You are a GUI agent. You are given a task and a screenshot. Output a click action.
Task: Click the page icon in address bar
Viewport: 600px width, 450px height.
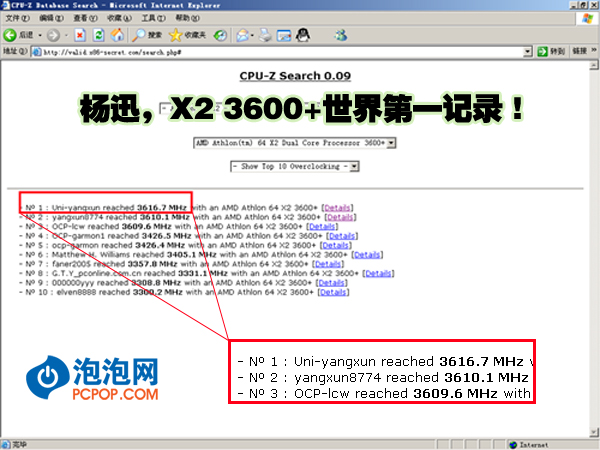(37, 52)
